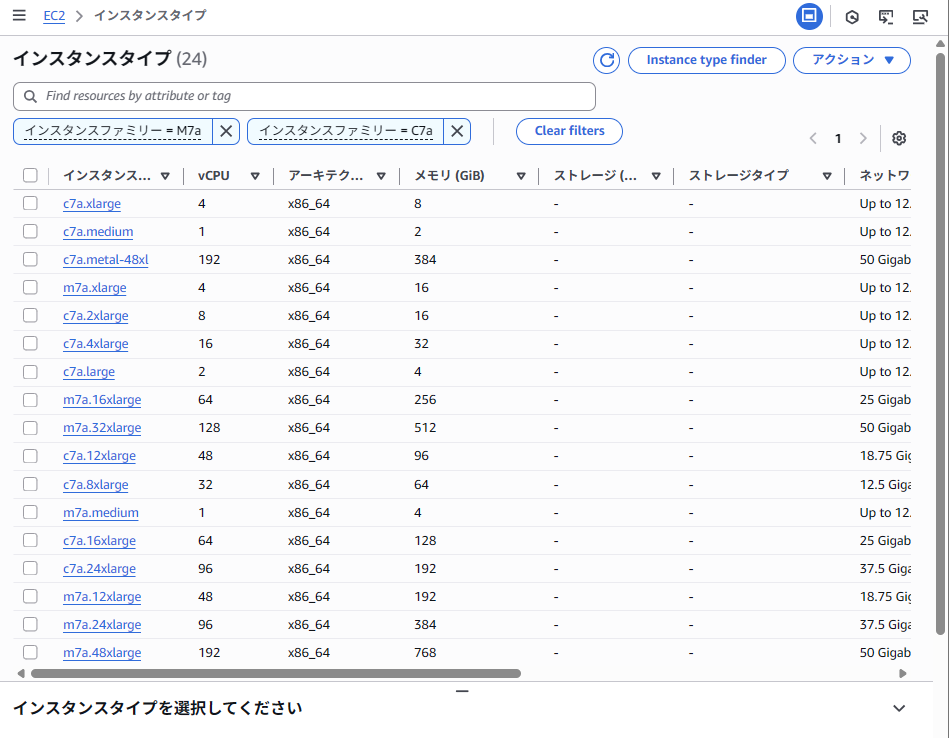Go to next page arrow
The height and width of the screenshot is (738, 949).
pos(863,138)
